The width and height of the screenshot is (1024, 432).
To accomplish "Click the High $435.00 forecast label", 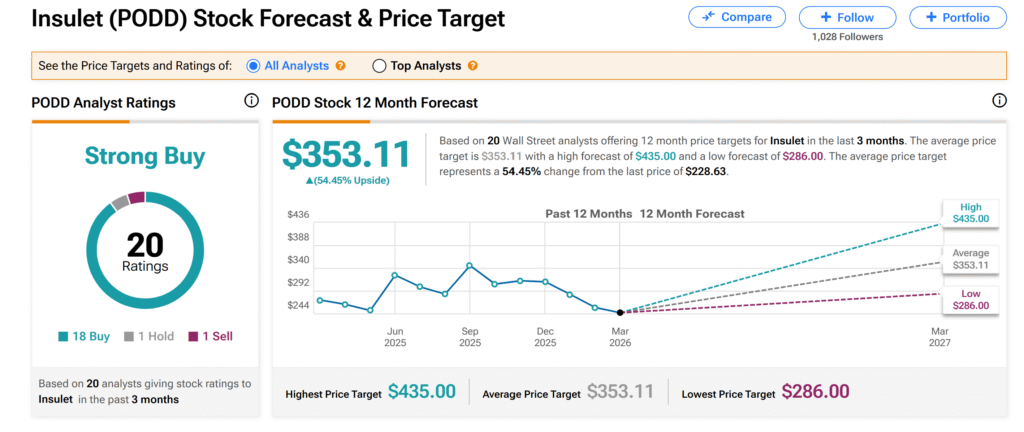I will click(969, 212).
